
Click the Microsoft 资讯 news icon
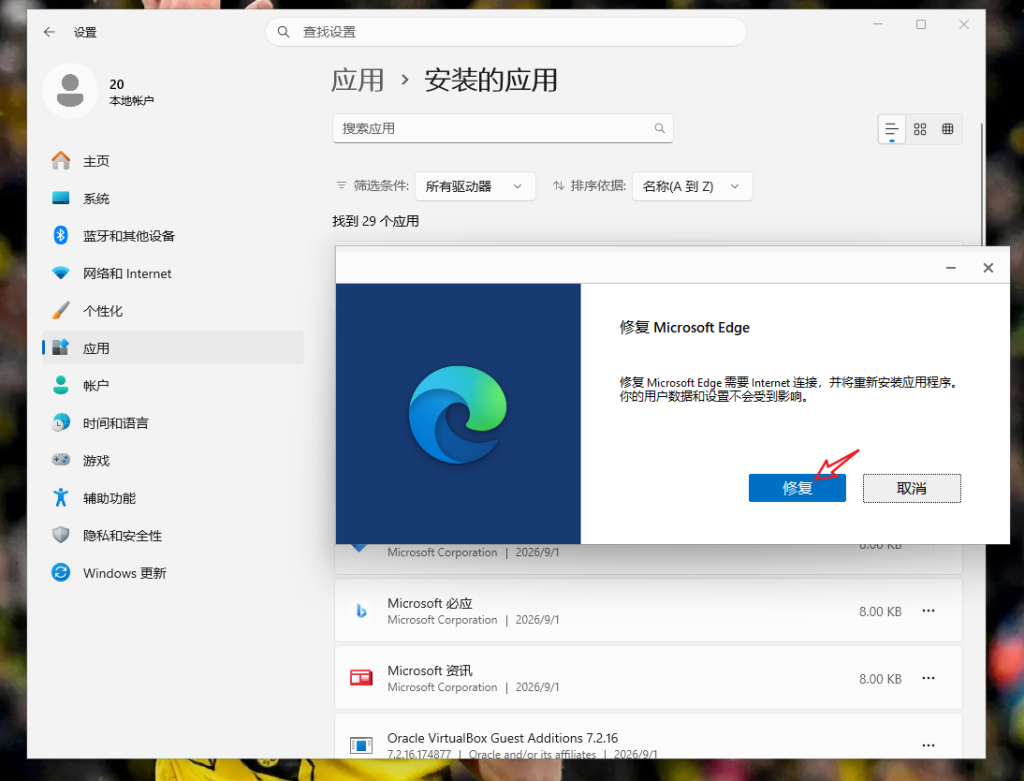coord(360,678)
